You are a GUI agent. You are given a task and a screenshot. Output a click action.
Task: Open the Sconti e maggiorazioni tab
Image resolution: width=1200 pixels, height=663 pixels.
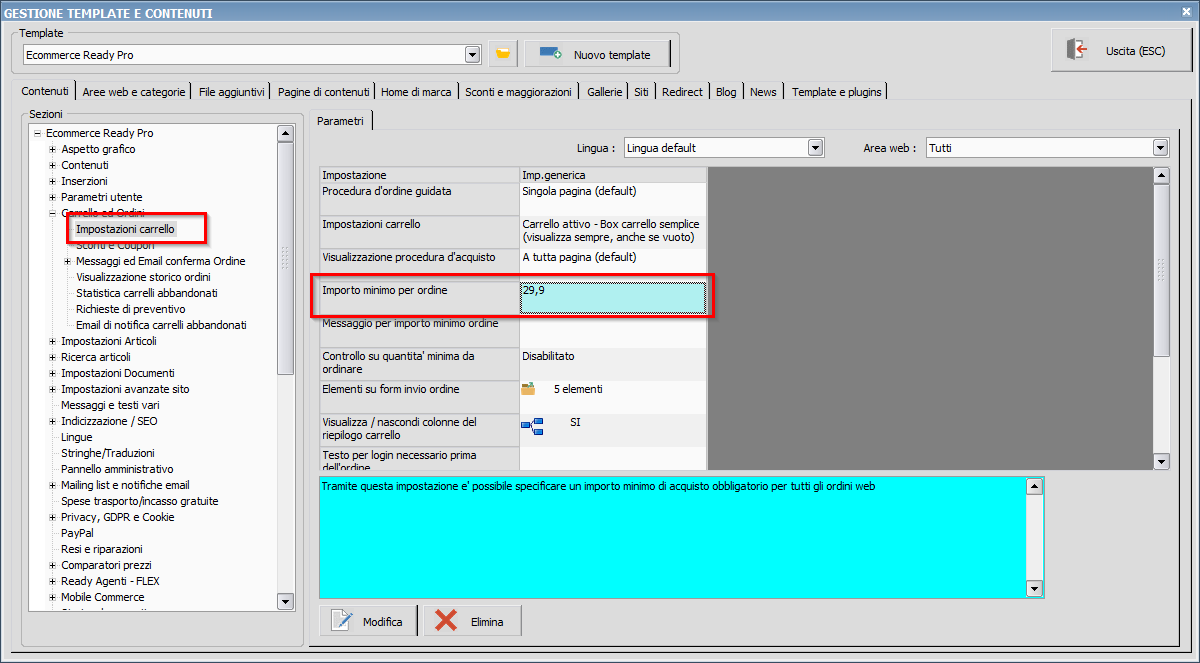point(519,92)
